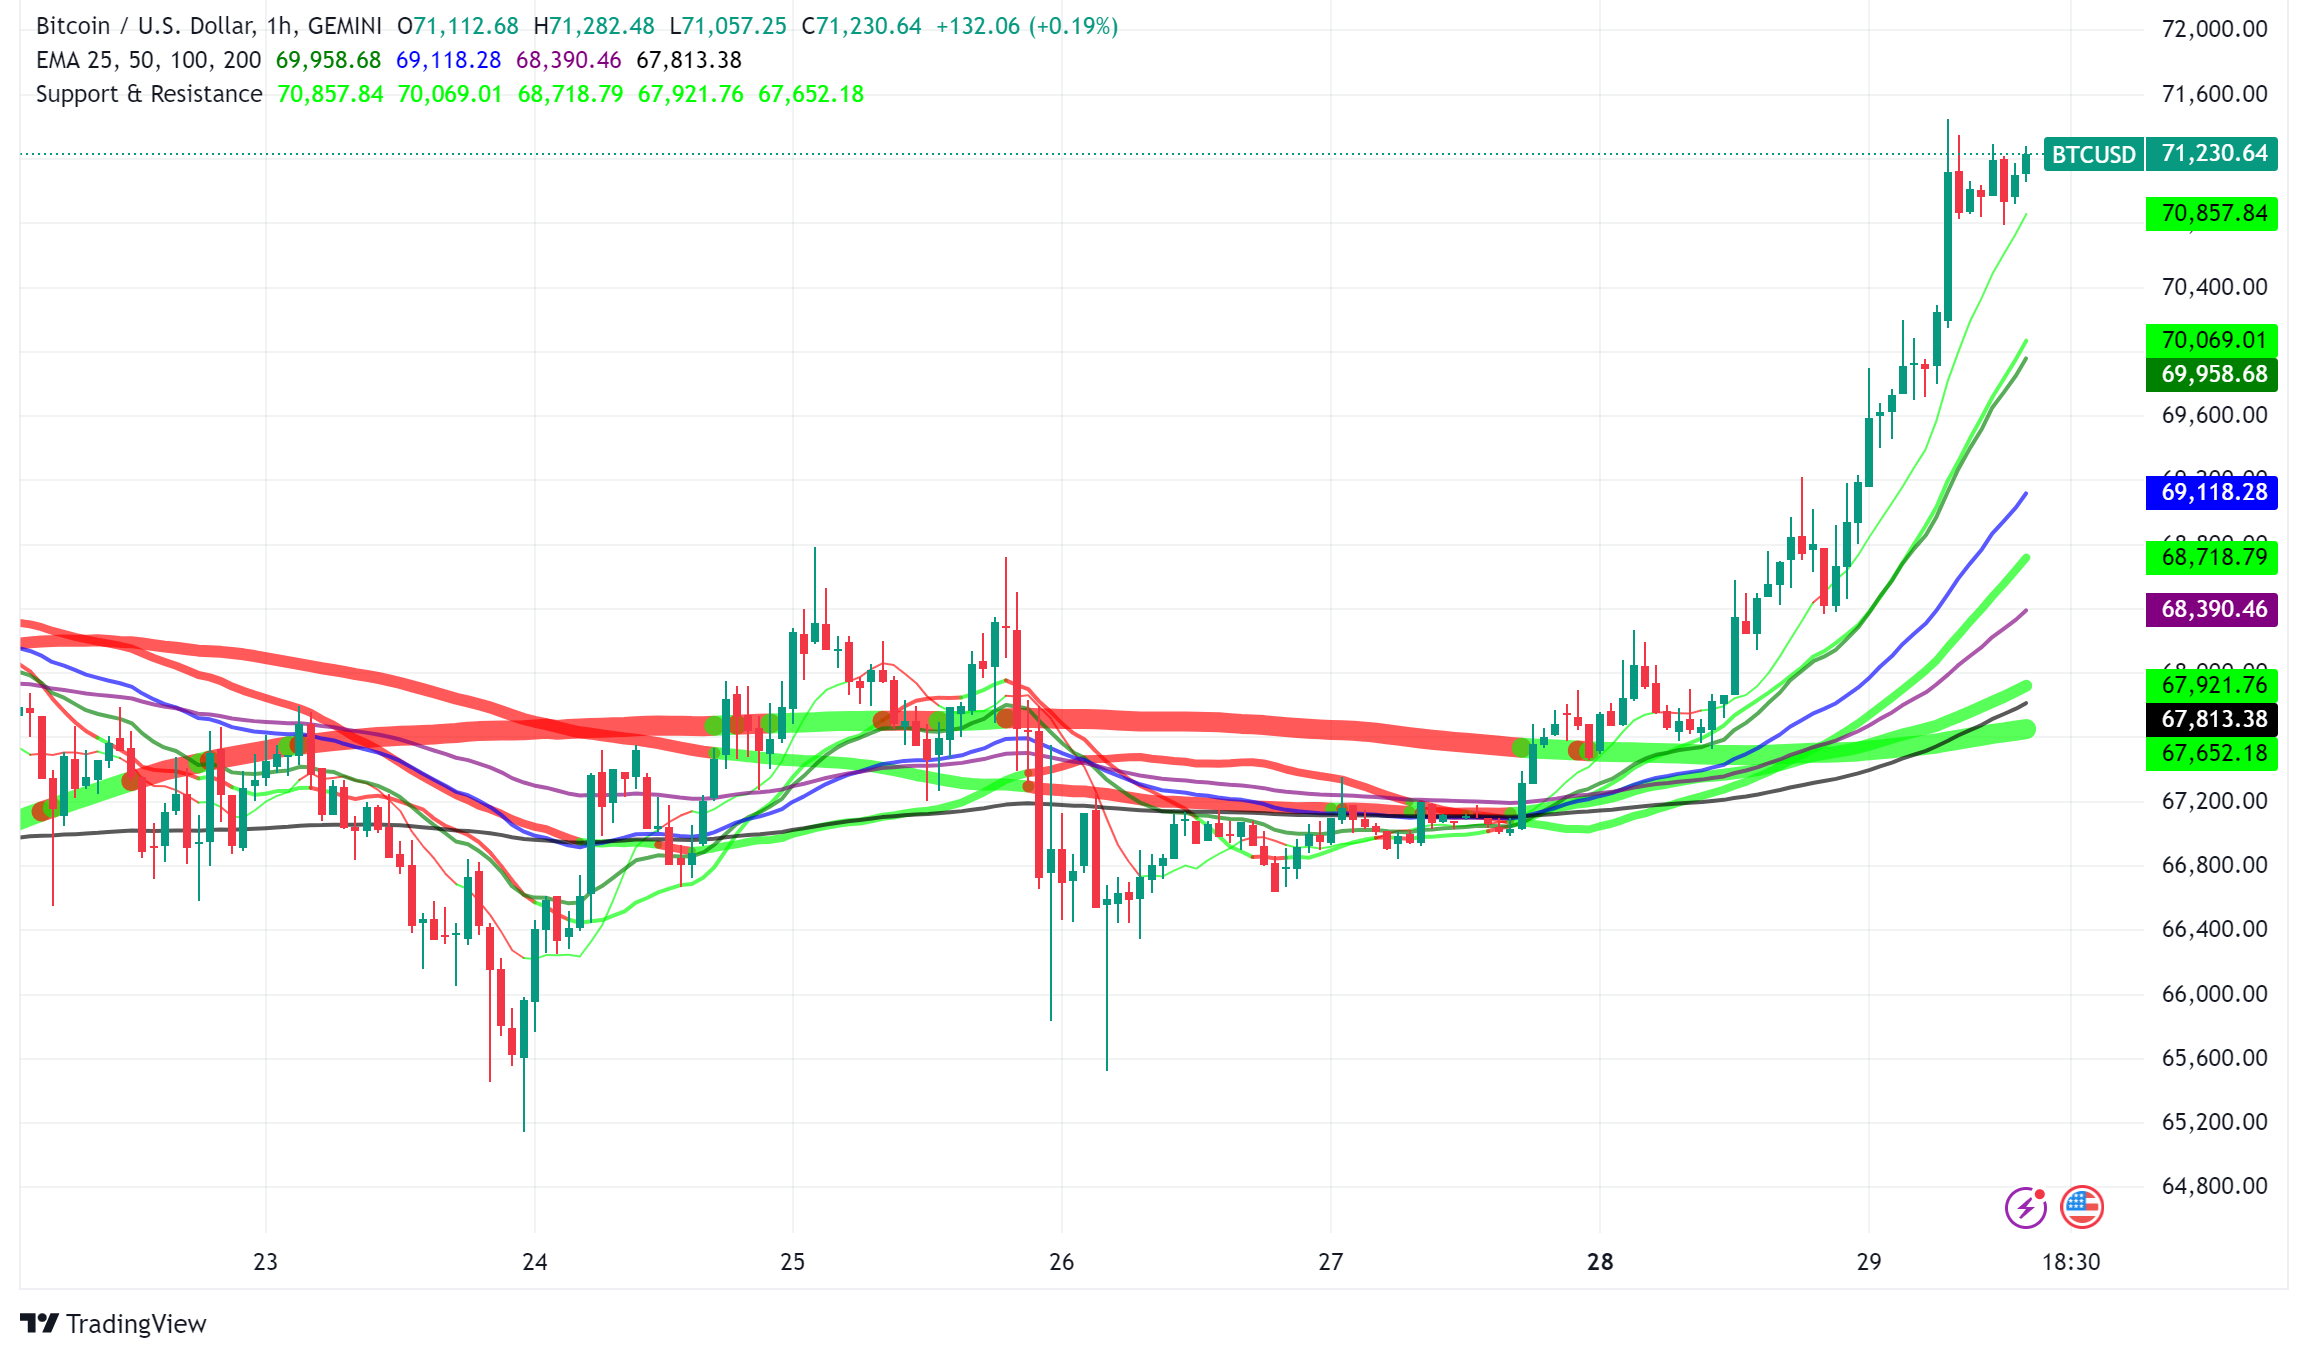Click the date label 27 on the time axis
Viewport: 2308px width, 1359px height.
[1331, 1262]
